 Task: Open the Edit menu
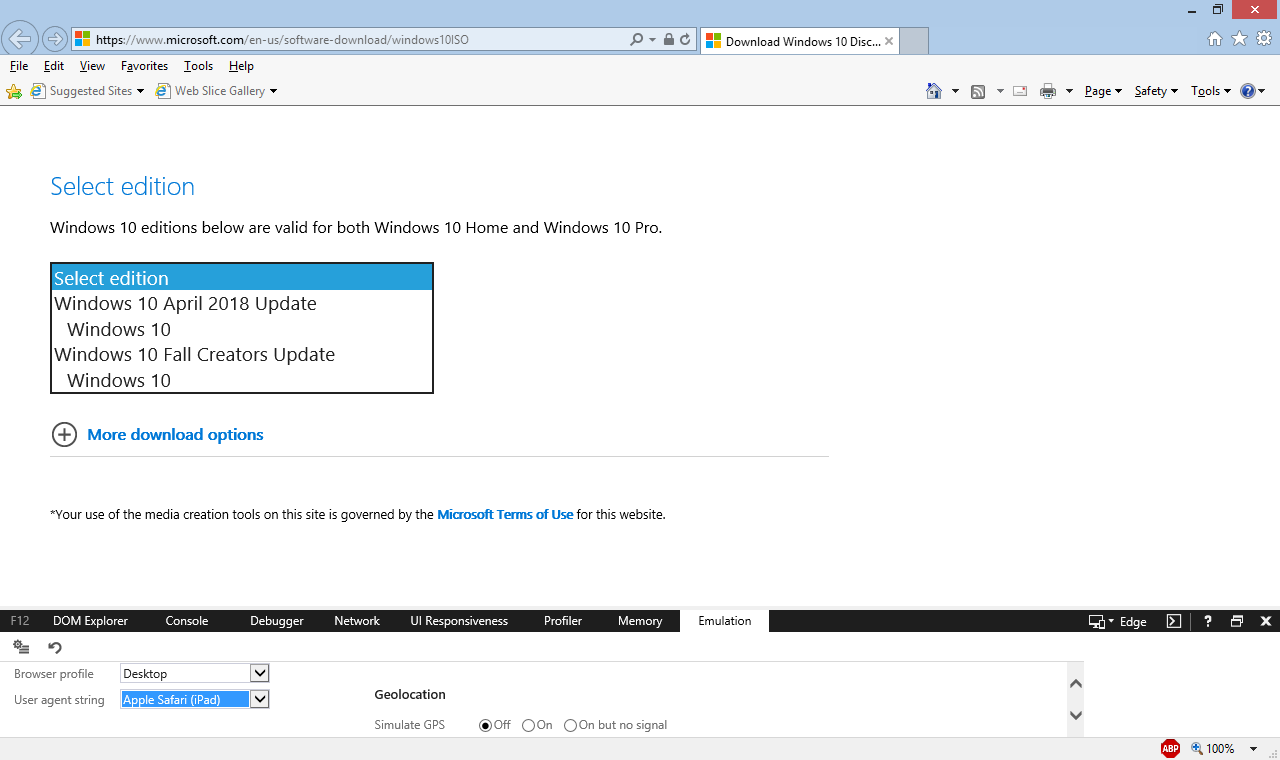[54, 66]
